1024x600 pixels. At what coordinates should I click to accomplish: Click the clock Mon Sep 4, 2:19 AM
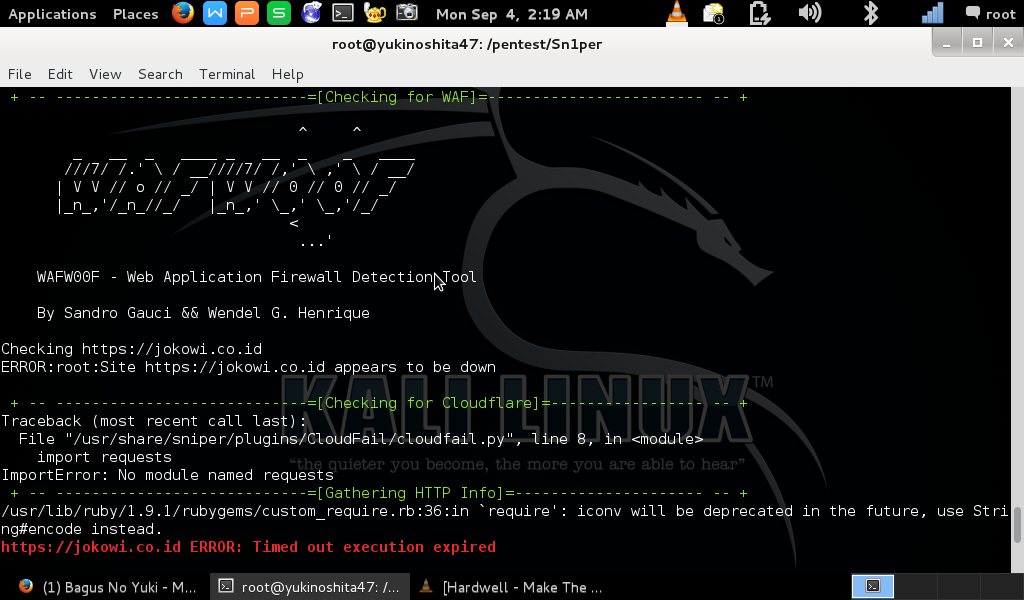tap(511, 14)
